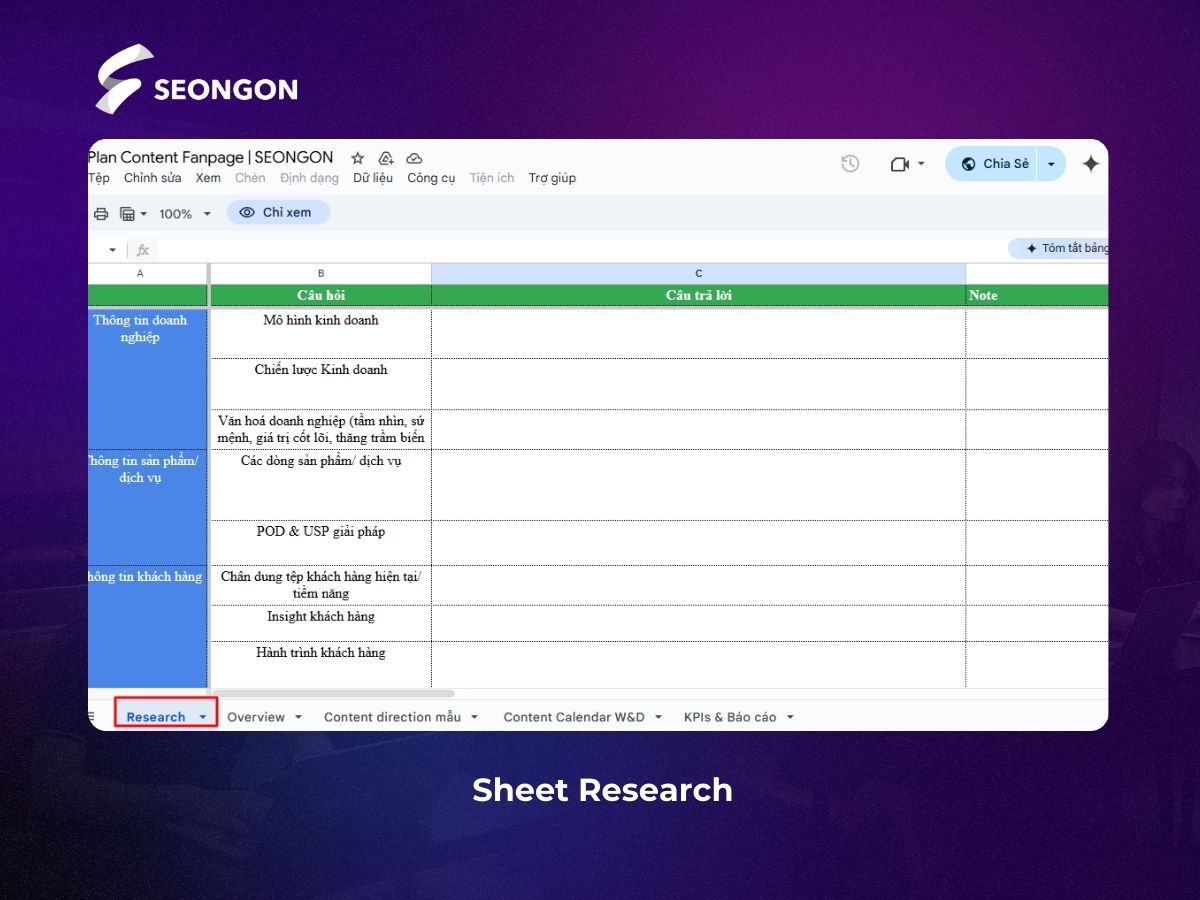Click the Tóm tắt bảng button
This screenshot has height=900, width=1200.
tap(1060, 248)
